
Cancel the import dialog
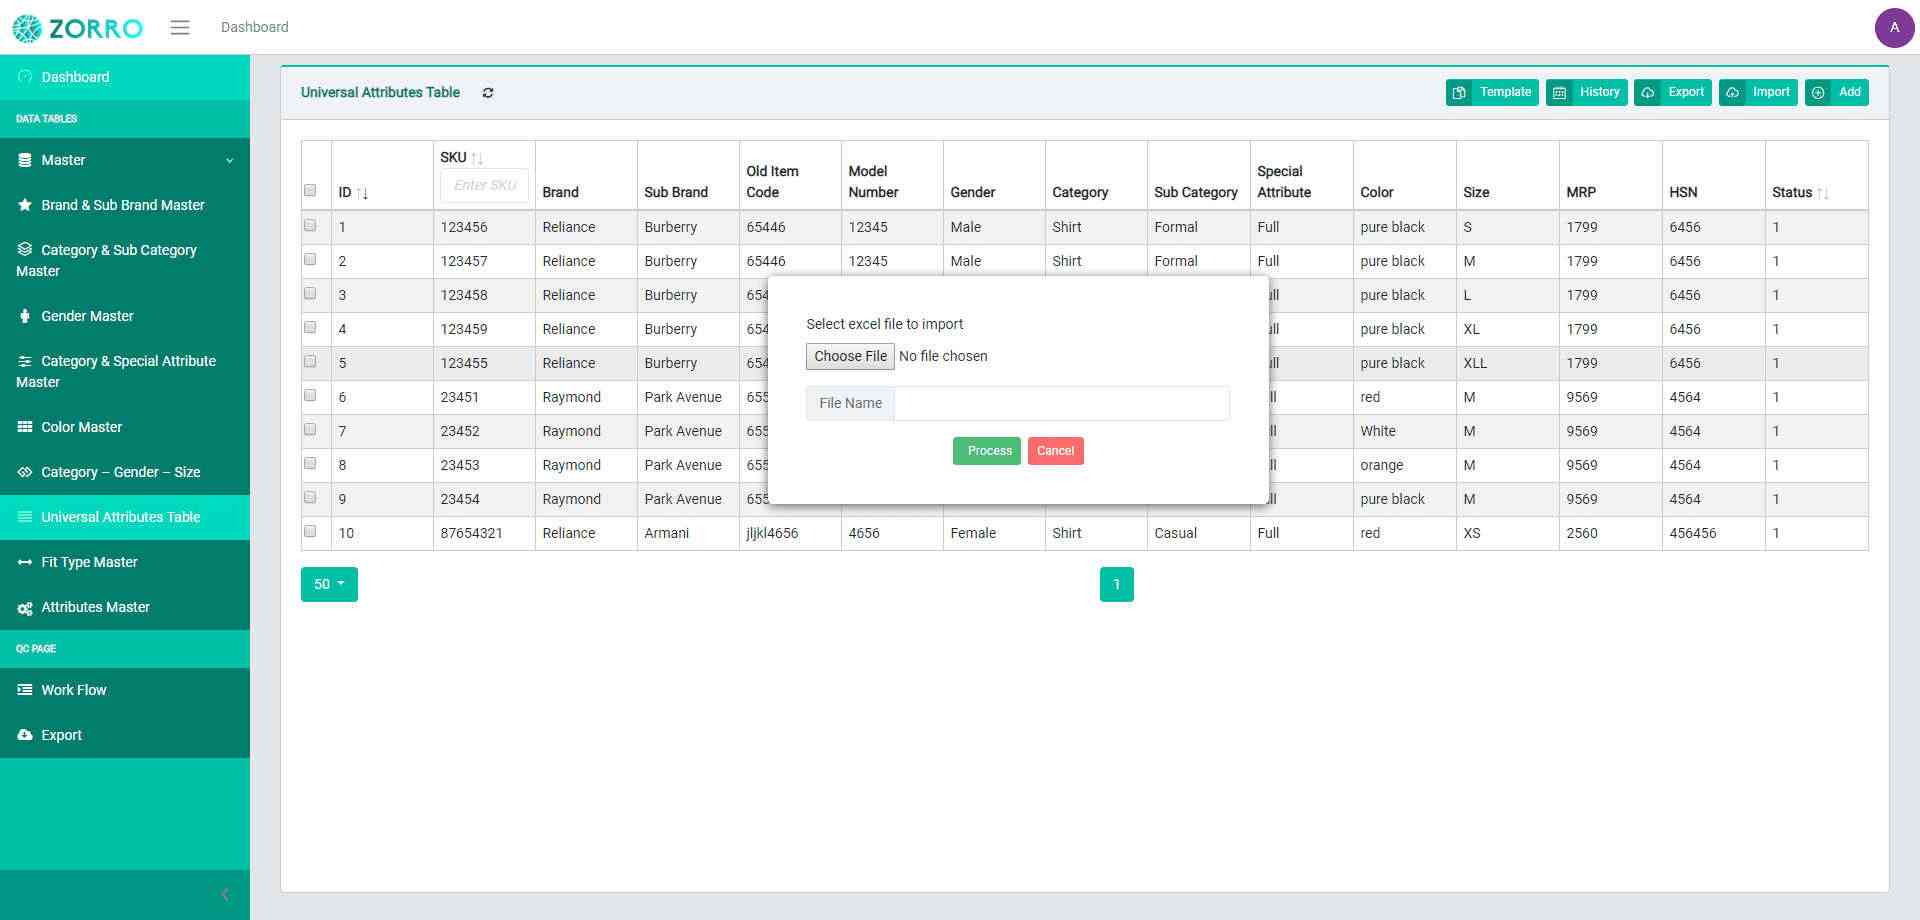tap(1055, 451)
